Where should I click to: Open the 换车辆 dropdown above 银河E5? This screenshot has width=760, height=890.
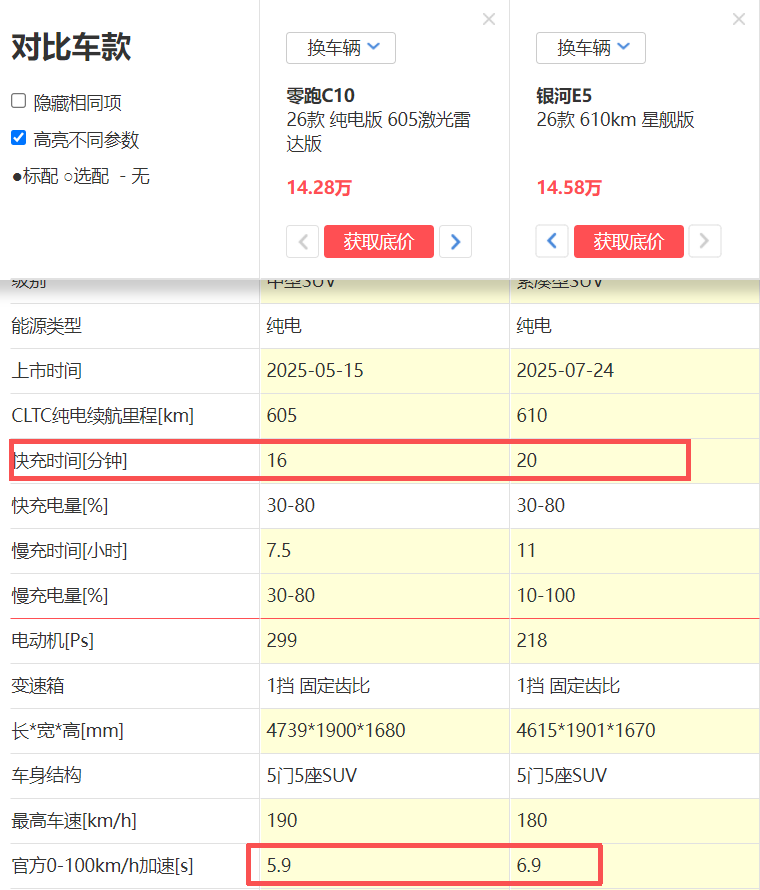(x=591, y=48)
